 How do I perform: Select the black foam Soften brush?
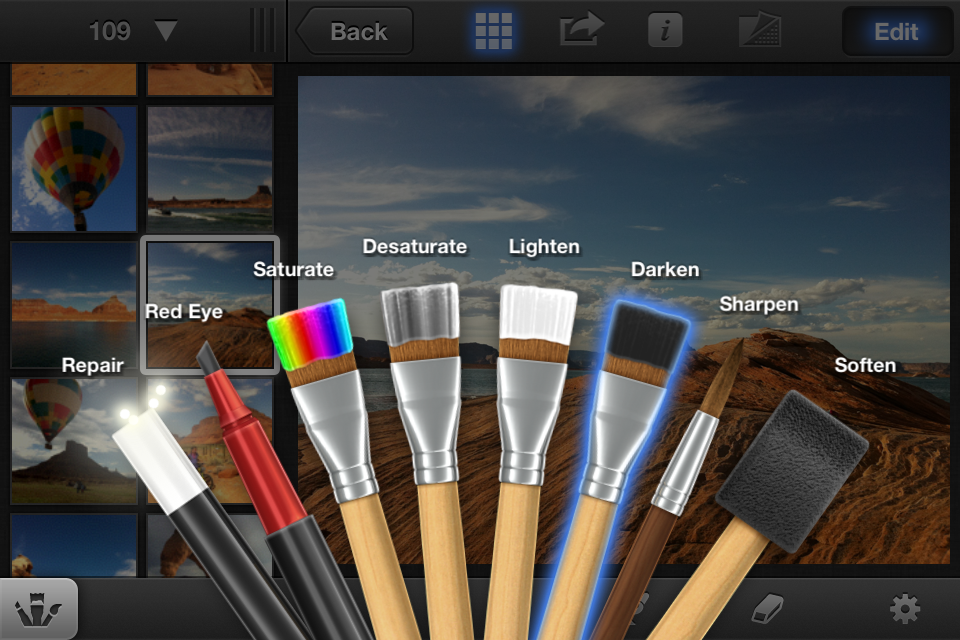pyautogui.click(x=790, y=472)
